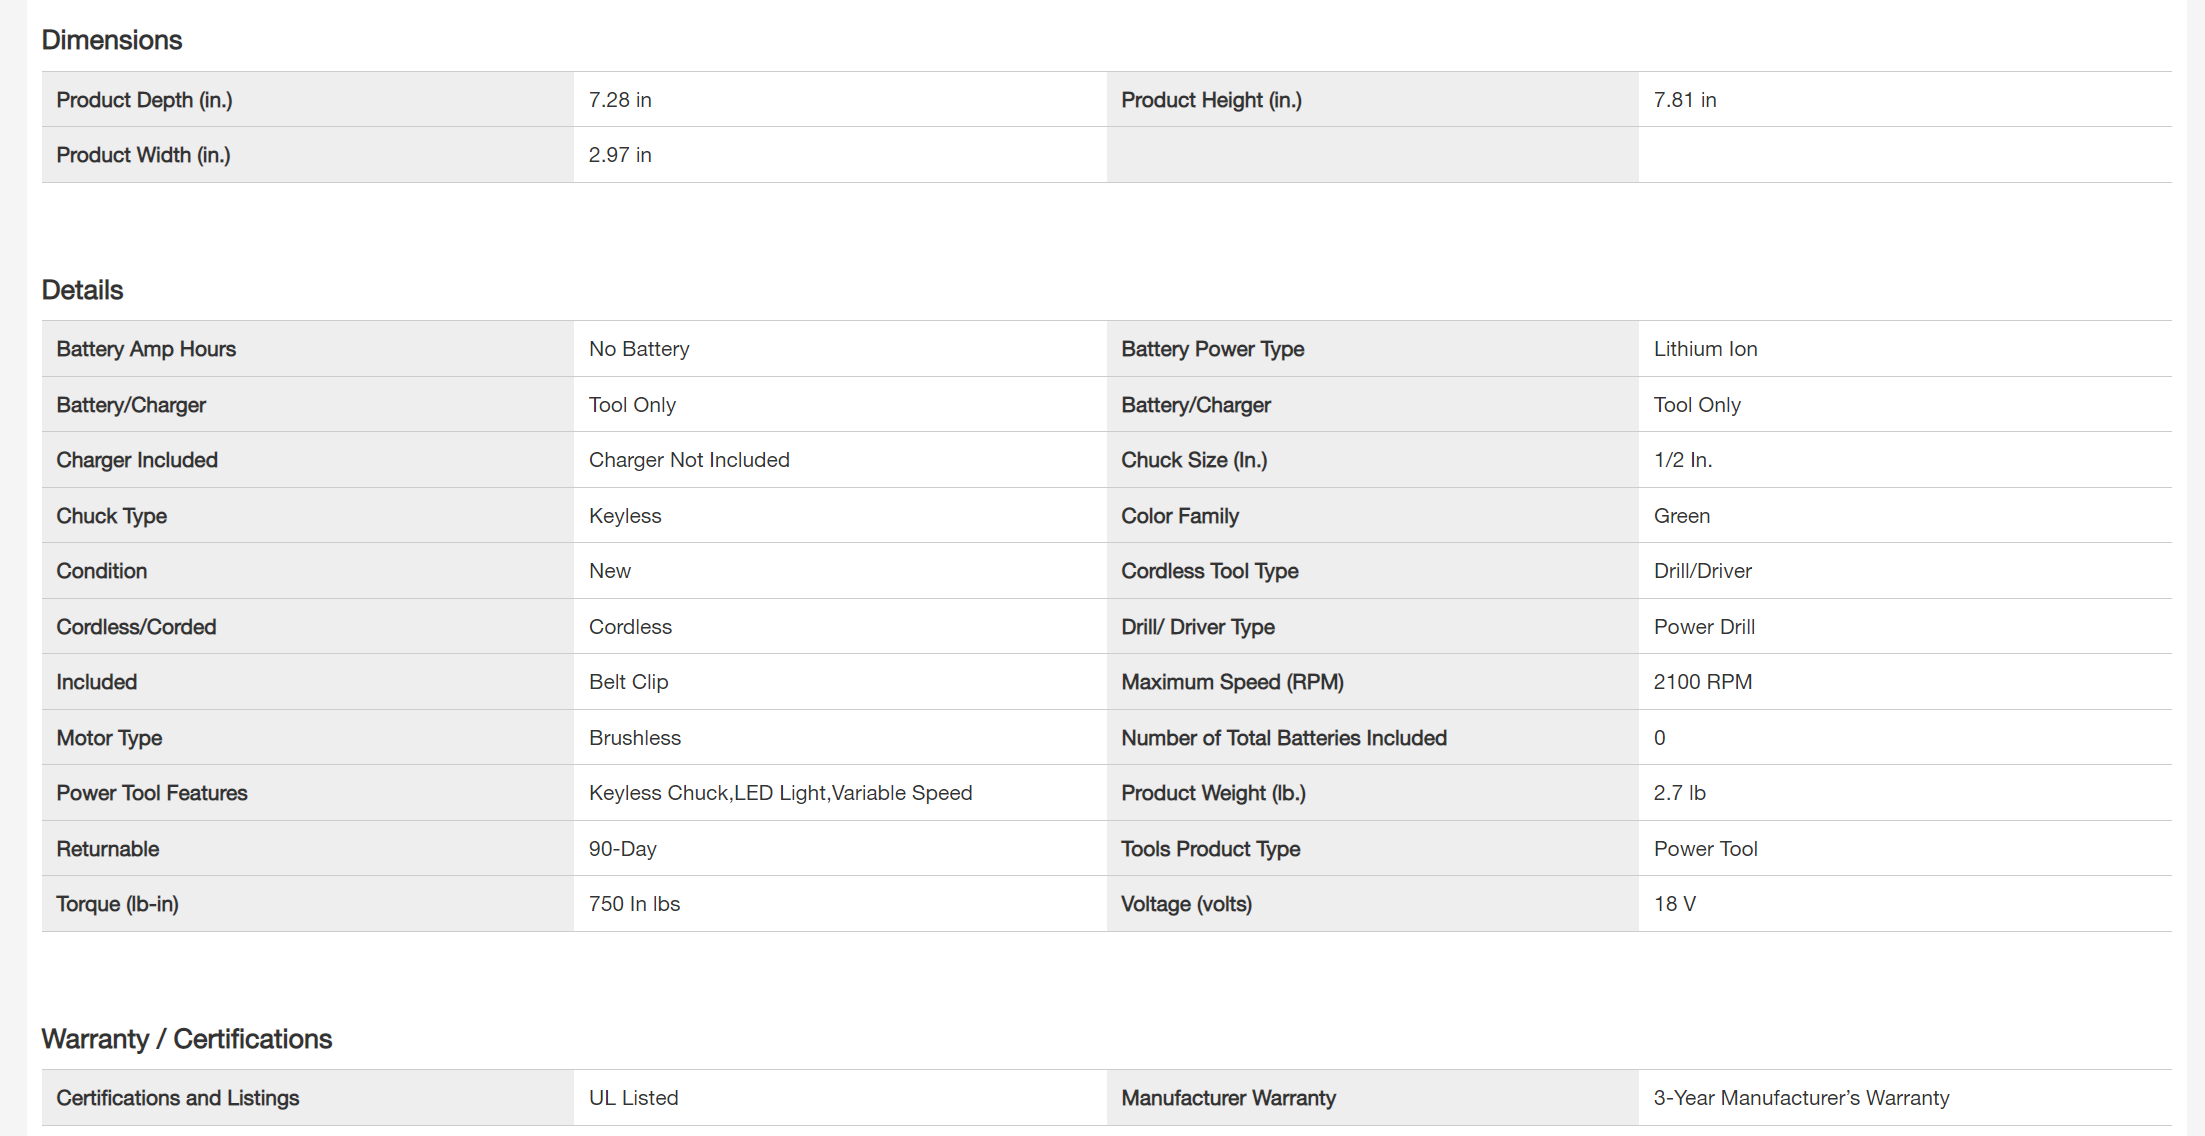This screenshot has width=2205, height=1136.
Task: Click the Product Height (in.) label
Action: click(x=1211, y=100)
